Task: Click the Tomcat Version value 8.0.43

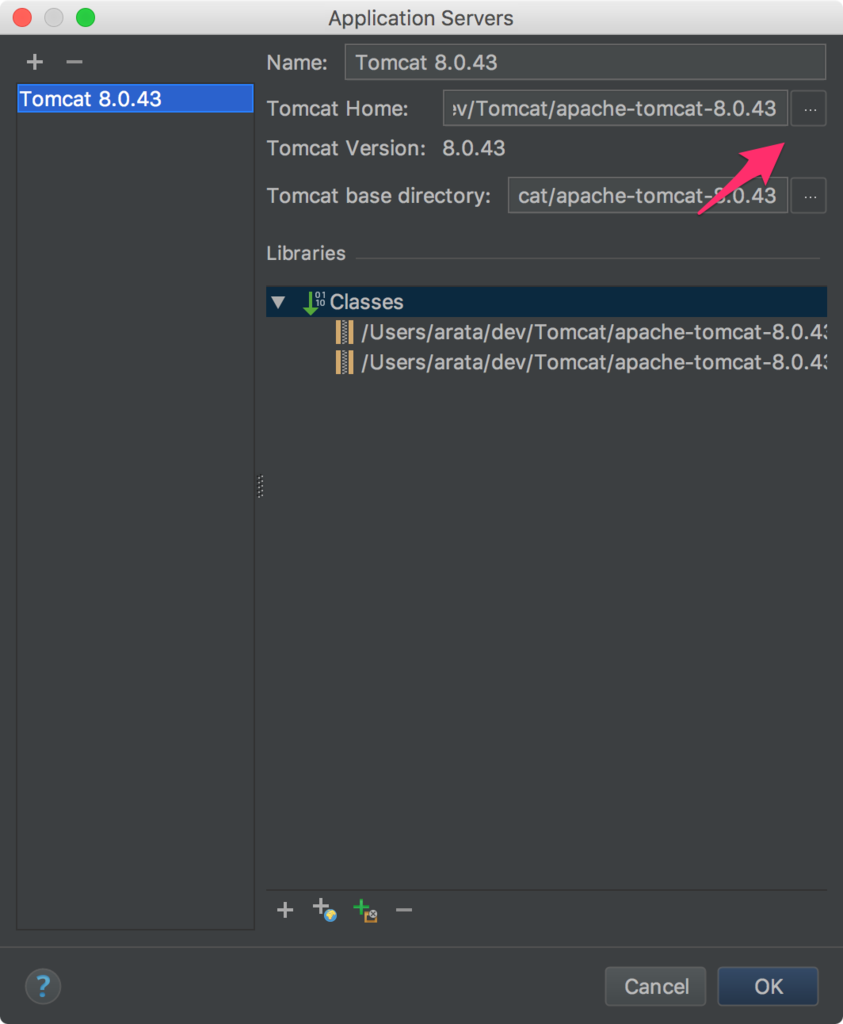Action: [x=473, y=148]
